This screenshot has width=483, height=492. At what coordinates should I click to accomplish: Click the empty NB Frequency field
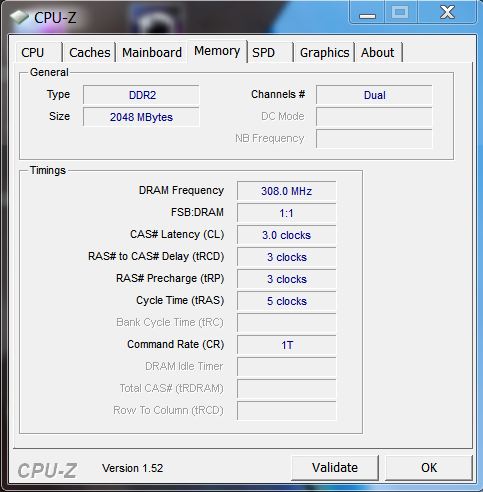pyautogui.click(x=374, y=139)
